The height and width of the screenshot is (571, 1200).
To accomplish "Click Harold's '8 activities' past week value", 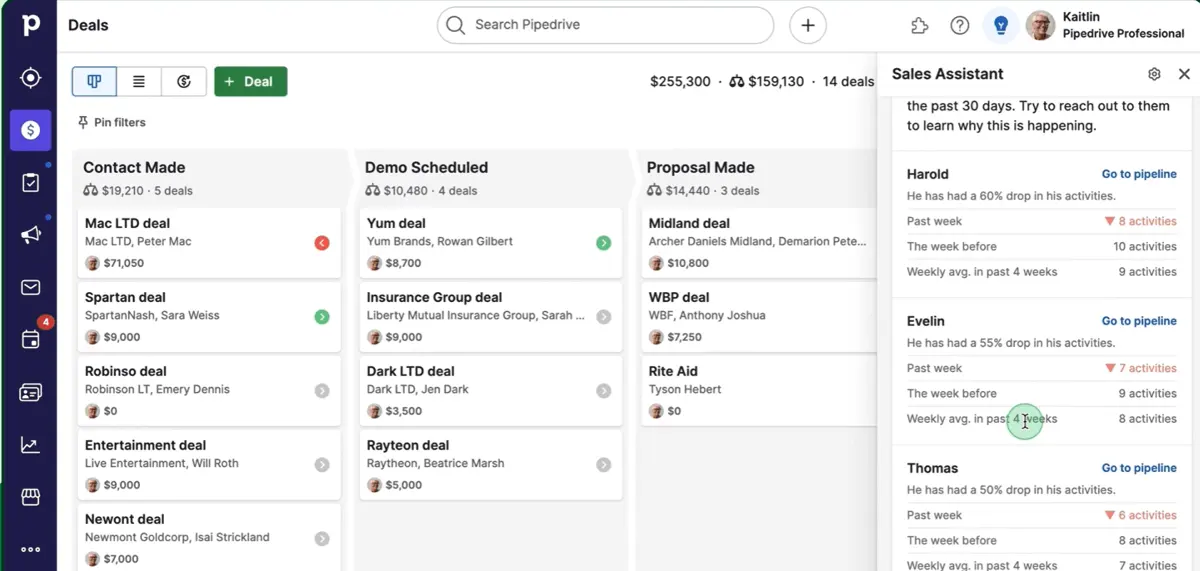I will pos(1140,221).
